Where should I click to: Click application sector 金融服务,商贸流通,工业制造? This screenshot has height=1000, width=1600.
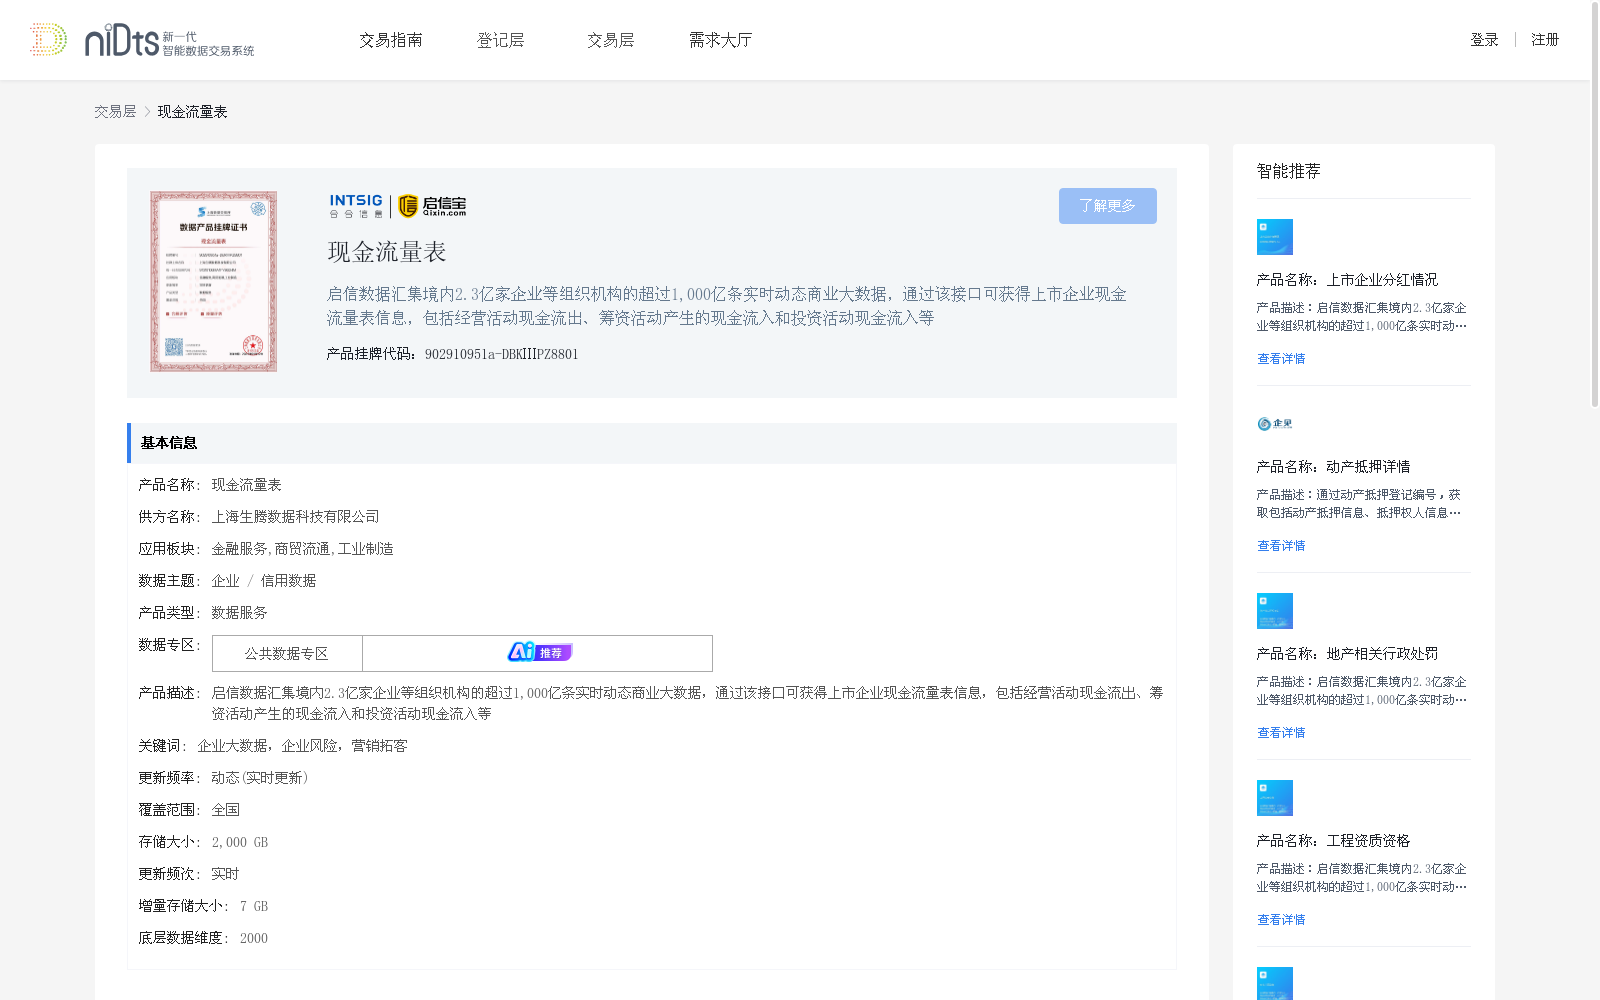tap(302, 549)
